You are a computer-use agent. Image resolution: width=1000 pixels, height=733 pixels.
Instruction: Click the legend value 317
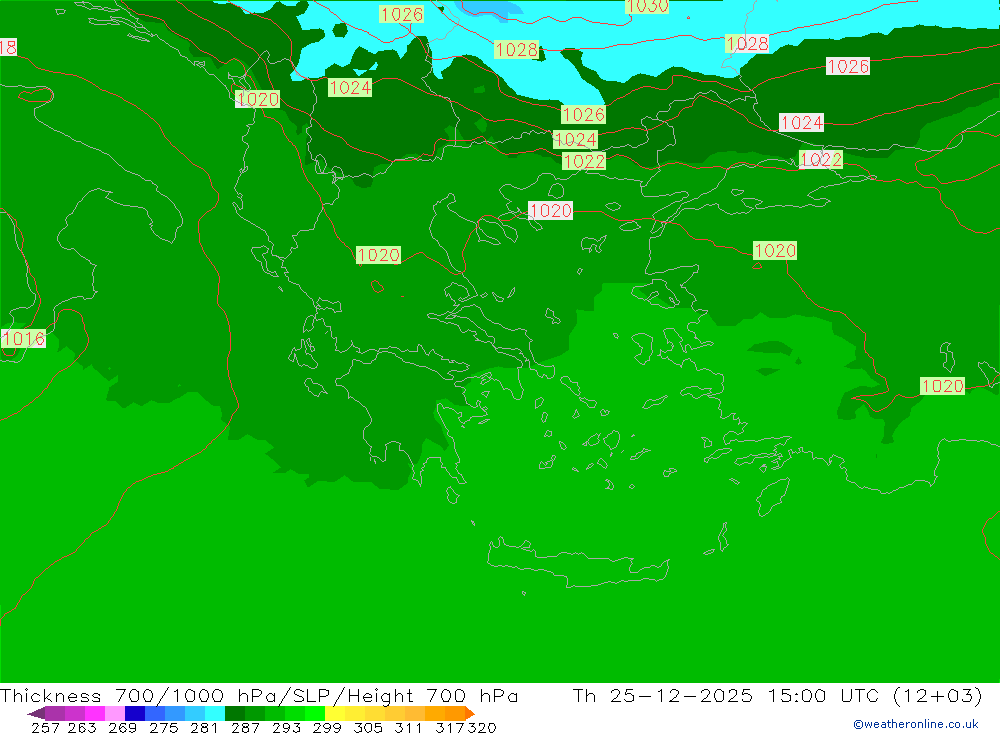click(x=450, y=727)
